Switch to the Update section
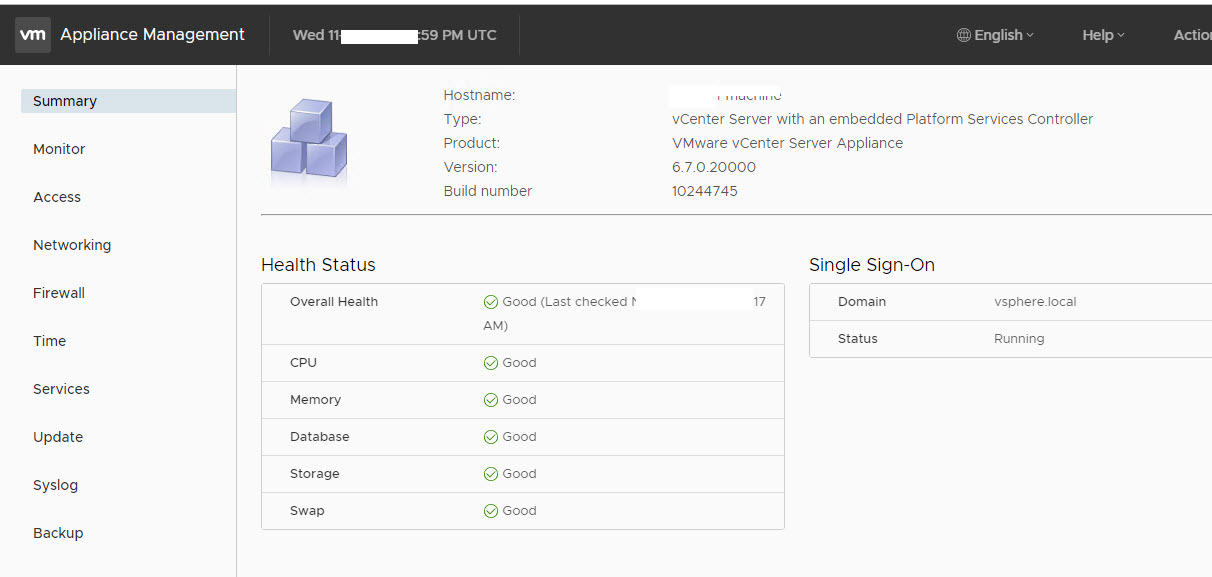Viewport: 1212px width, 577px height. coord(58,437)
